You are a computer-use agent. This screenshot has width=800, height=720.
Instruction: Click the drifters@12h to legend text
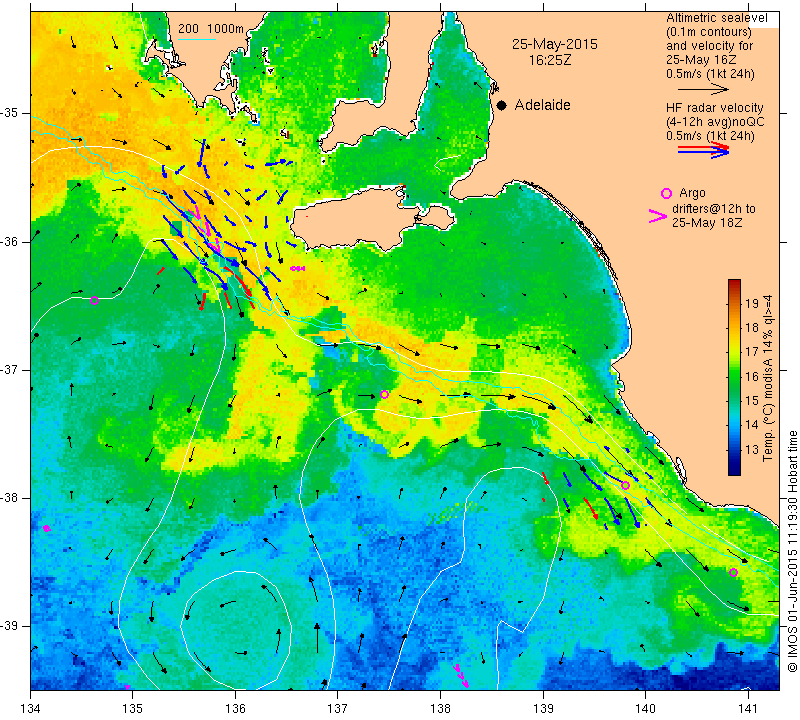tap(714, 209)
